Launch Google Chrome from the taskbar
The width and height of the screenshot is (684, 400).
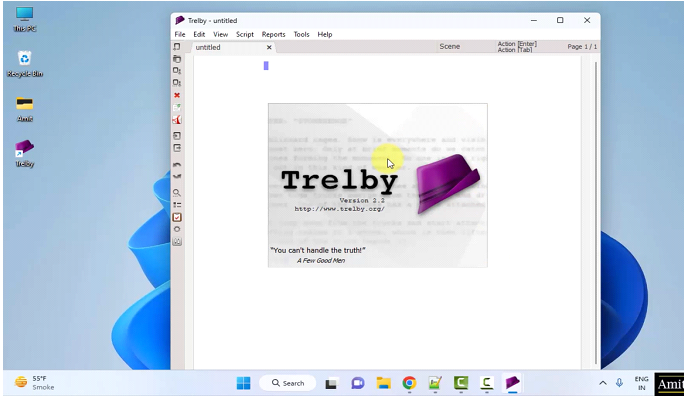click(x=409, y=383)
